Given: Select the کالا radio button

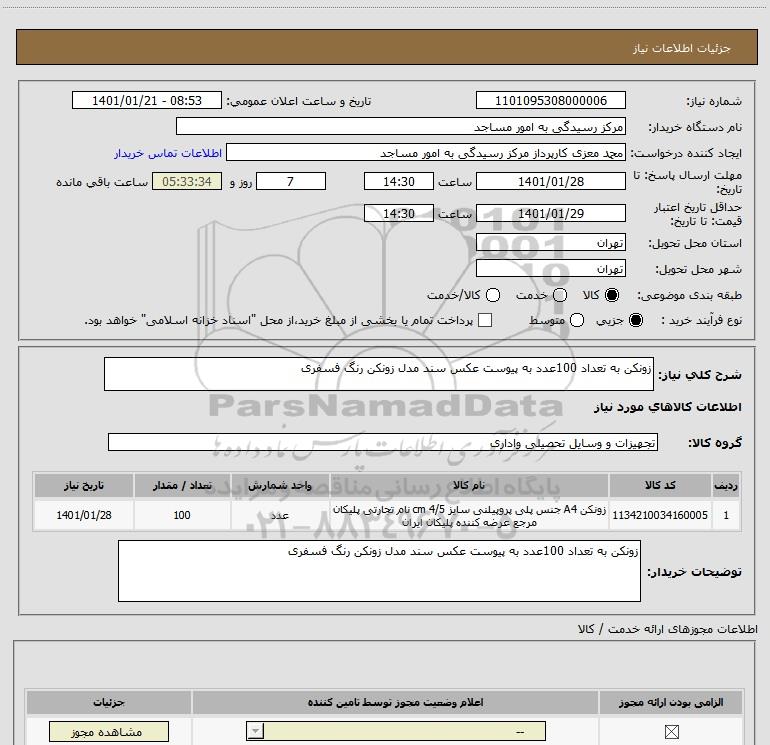Looking at the screenshot, I should (612, 295).
